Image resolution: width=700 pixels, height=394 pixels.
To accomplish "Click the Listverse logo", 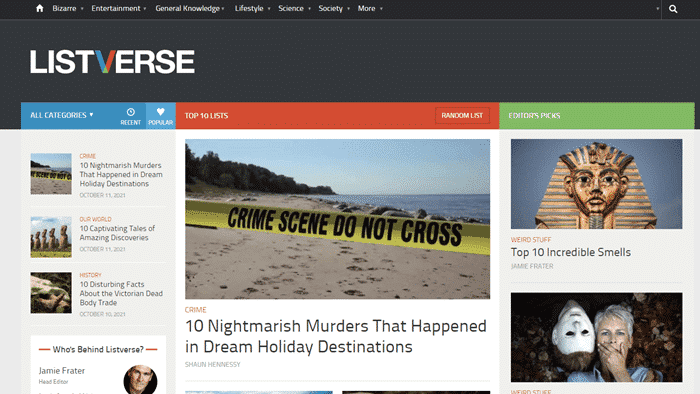I will pos(112,62).
